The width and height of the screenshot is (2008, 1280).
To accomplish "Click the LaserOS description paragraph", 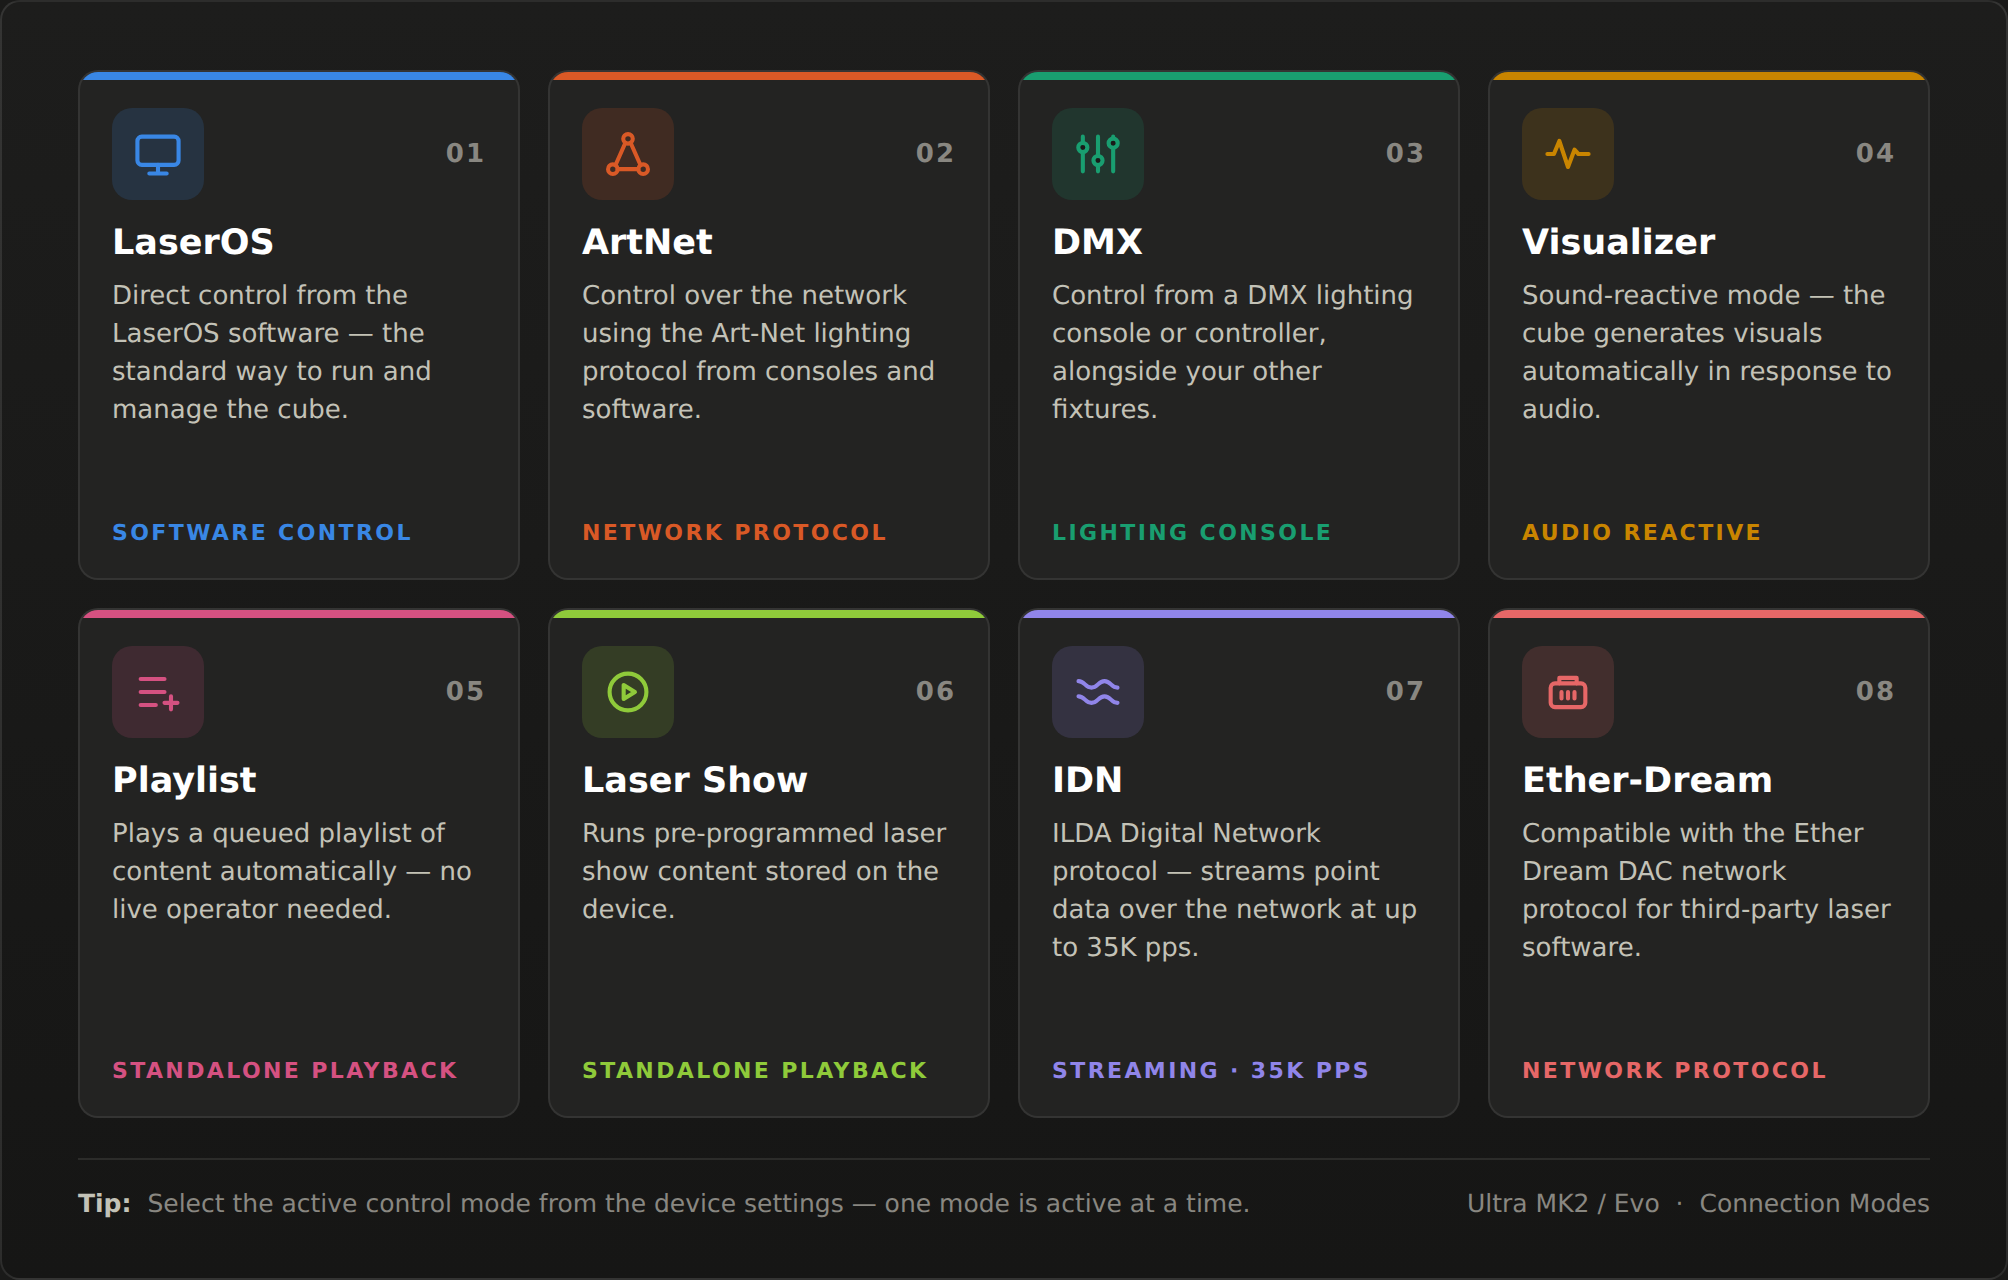I will tap(272, 352).
